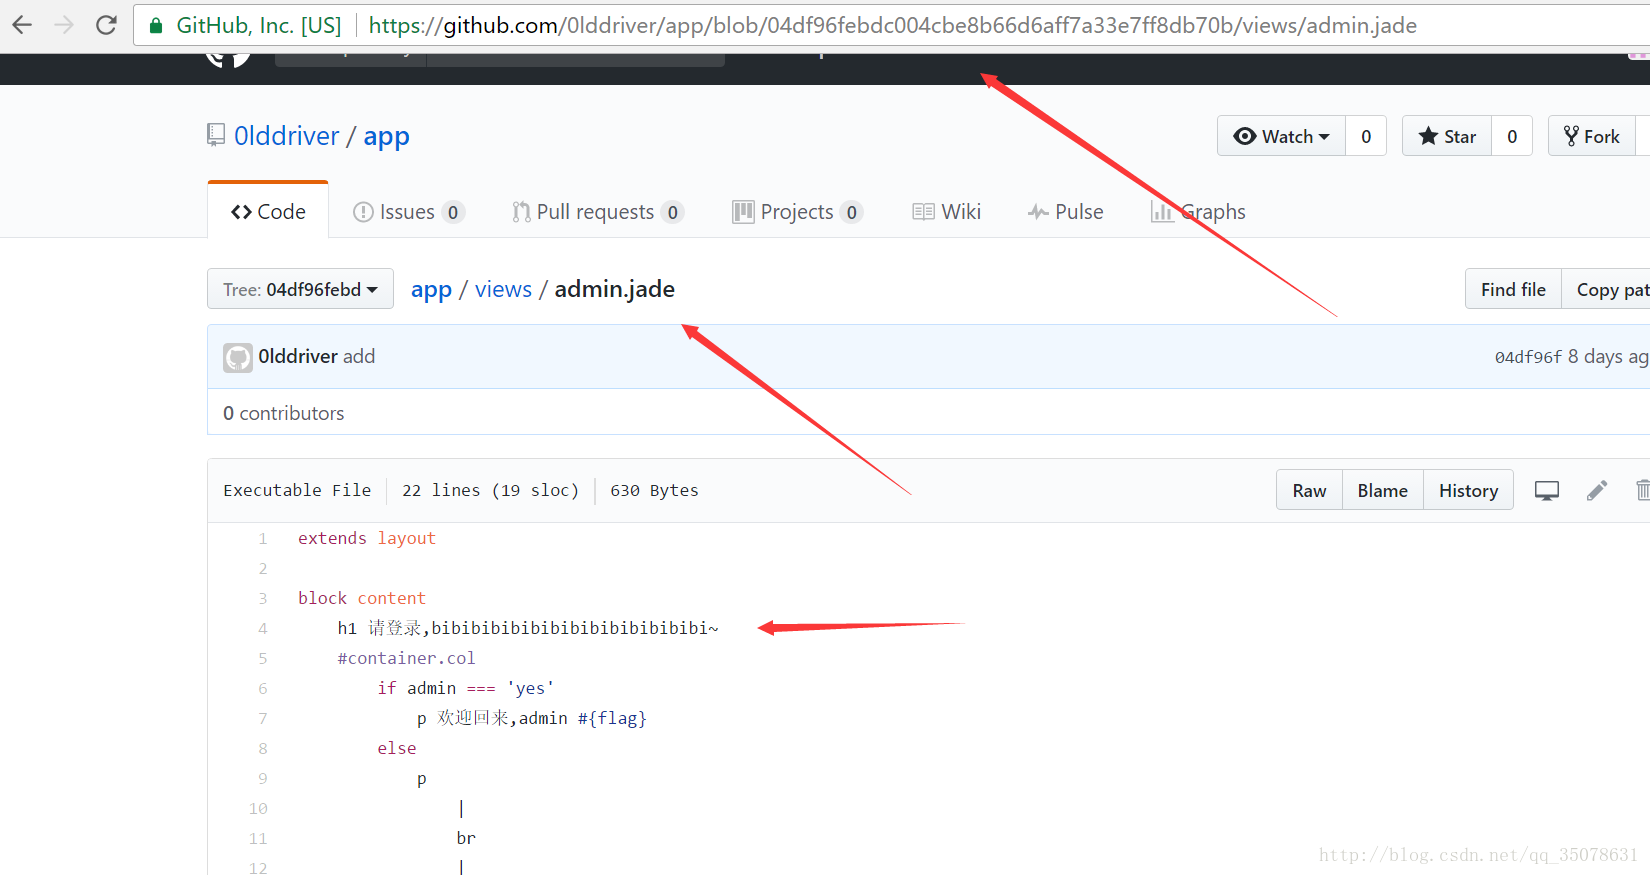Click the views breadcrumb link
The image size is (1650, 875).
click(503, 289)
